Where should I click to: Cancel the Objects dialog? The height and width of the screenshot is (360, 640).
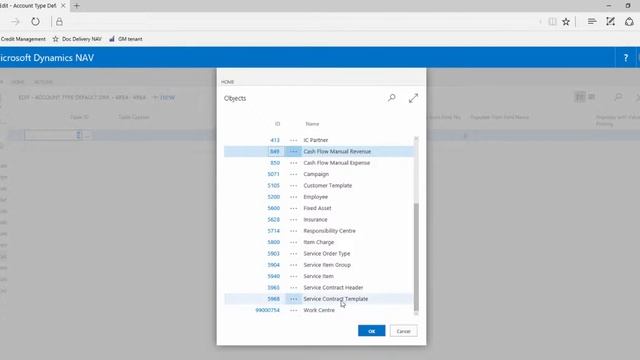coord(403,331)
